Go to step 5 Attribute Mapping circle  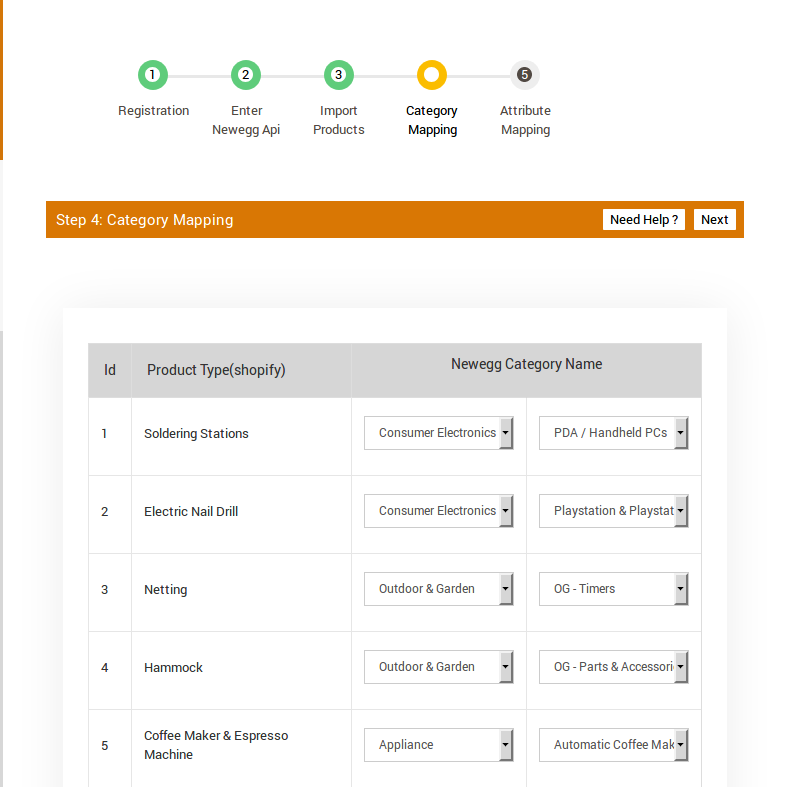(524, 75)
